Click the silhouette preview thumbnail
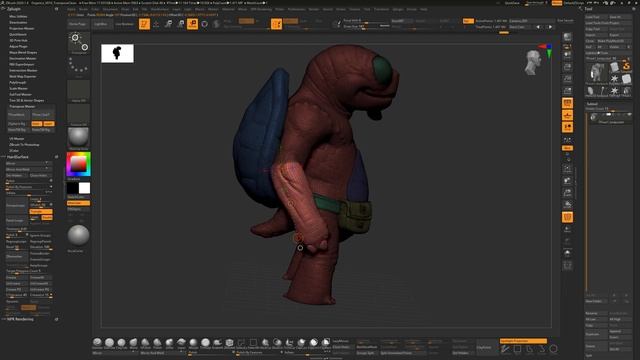The width and height of the screenshot is (640, 360). click(x=117, y=53)
